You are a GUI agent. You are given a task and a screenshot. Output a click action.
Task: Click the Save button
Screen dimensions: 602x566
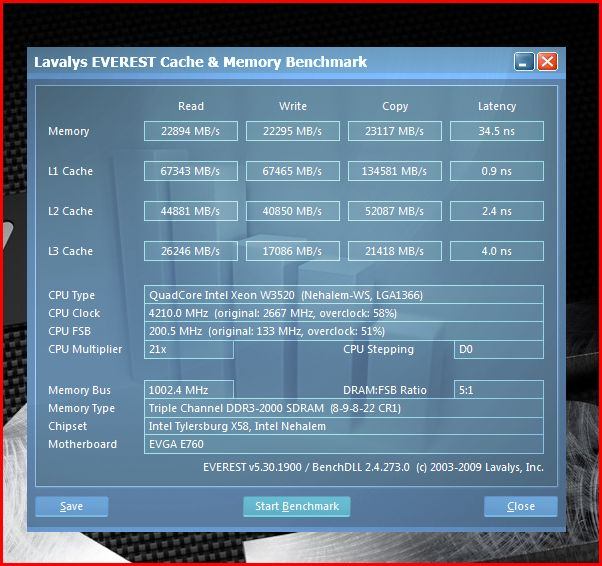coord(72,506)
